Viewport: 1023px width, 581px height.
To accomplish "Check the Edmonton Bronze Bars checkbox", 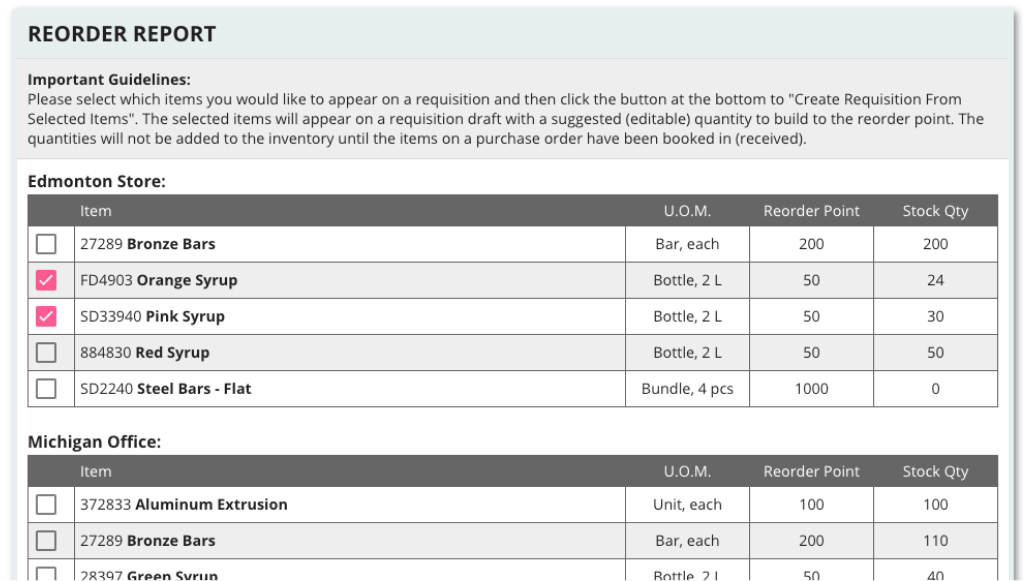I will coord(46,244).
